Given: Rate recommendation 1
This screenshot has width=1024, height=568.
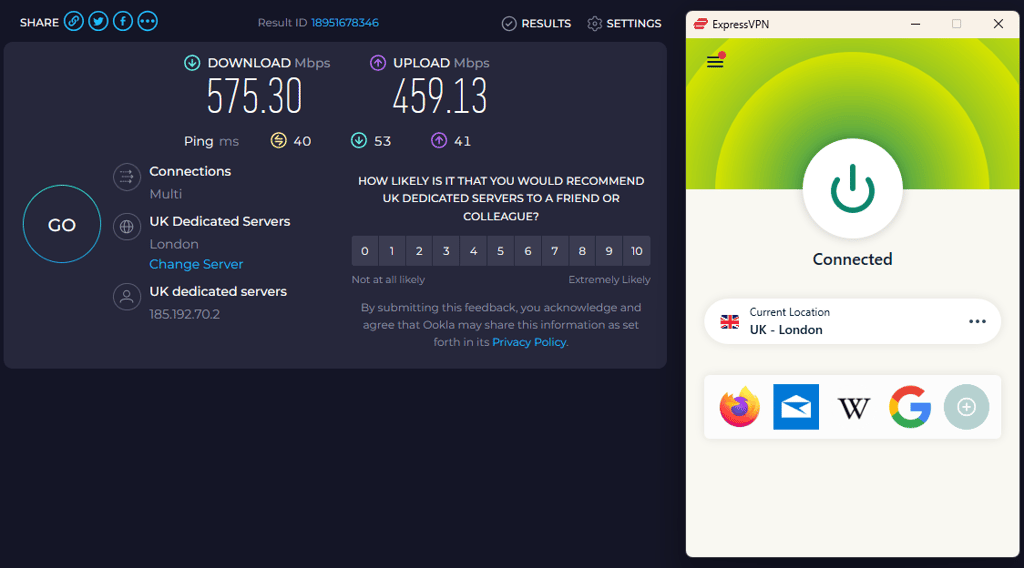Looking at the screenshot, I should [392, 251].
